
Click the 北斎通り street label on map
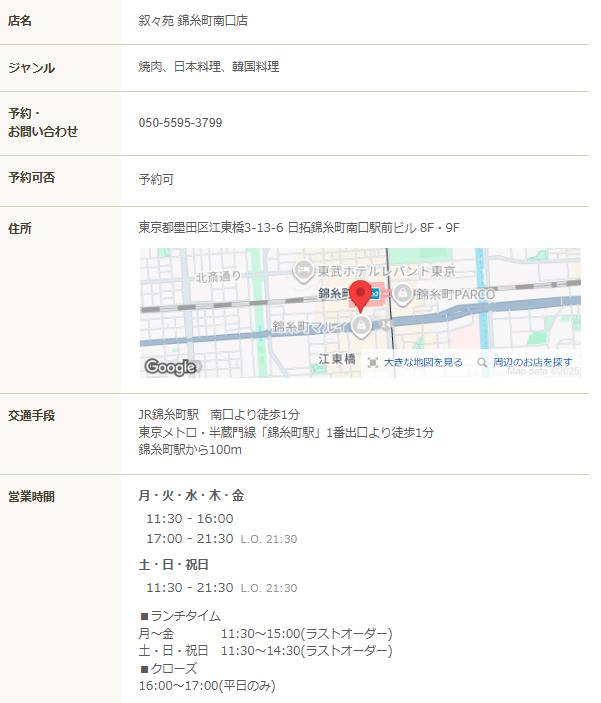click(218, 277)
